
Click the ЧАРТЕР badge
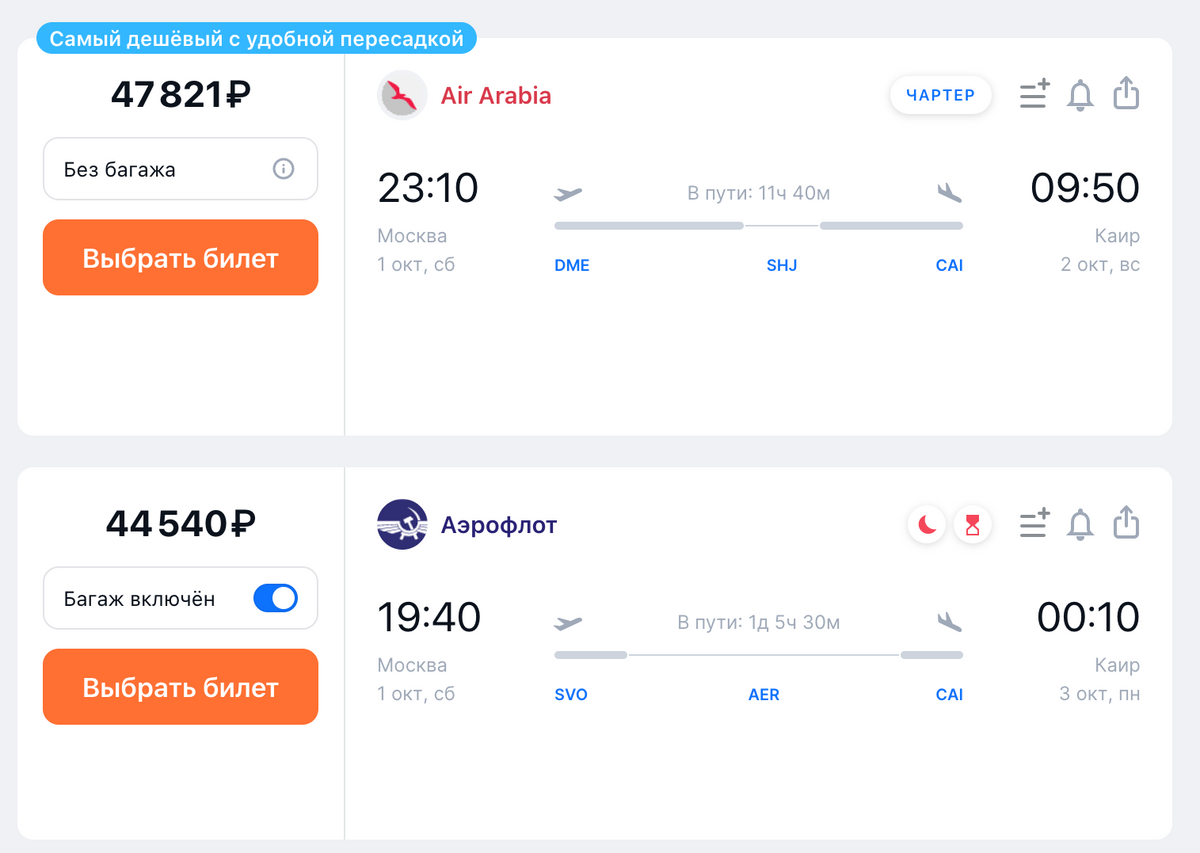(940, 95)
